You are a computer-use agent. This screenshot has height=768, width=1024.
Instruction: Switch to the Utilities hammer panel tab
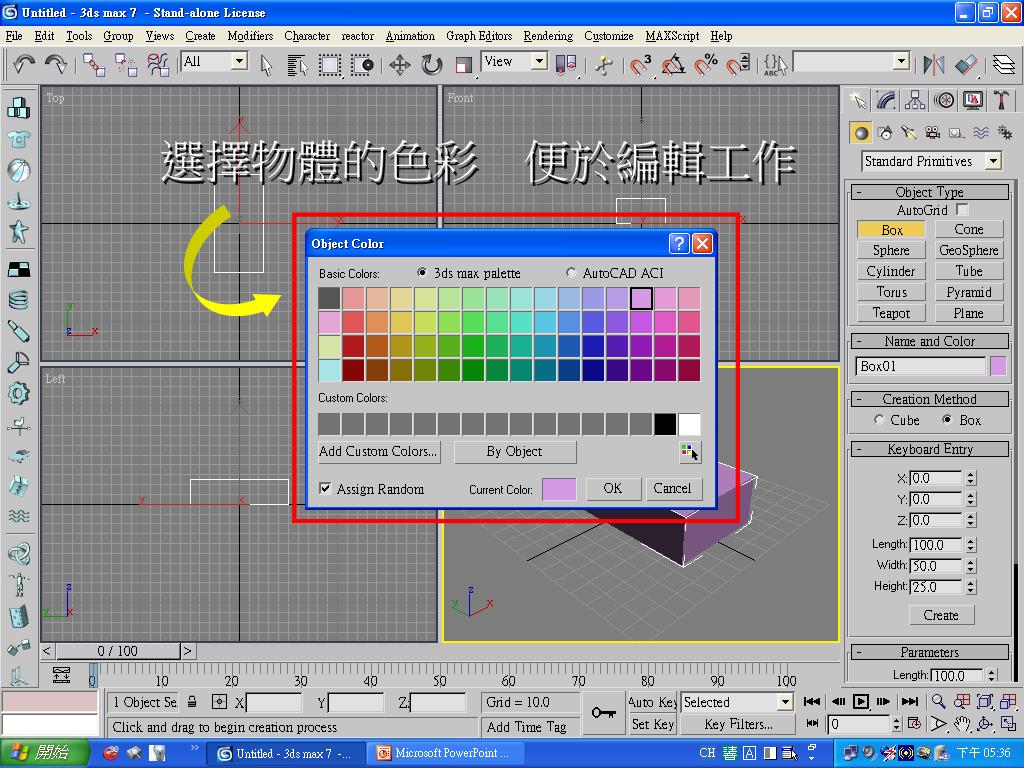[1001, 100]
